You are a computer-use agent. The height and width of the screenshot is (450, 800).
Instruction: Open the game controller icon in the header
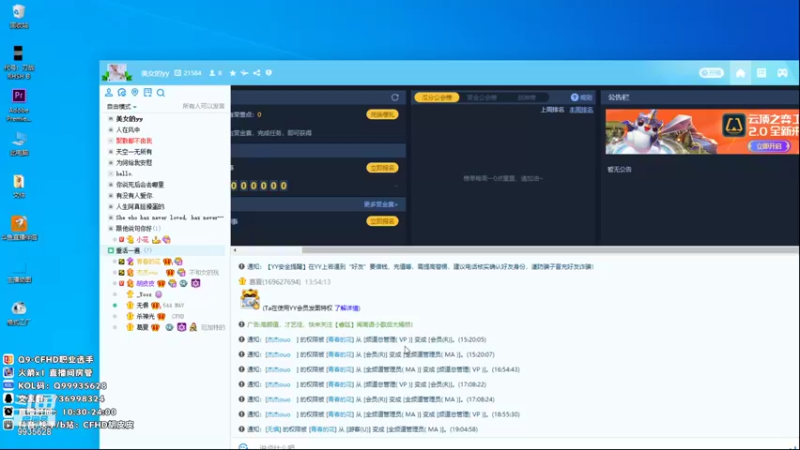click(782, 73)
